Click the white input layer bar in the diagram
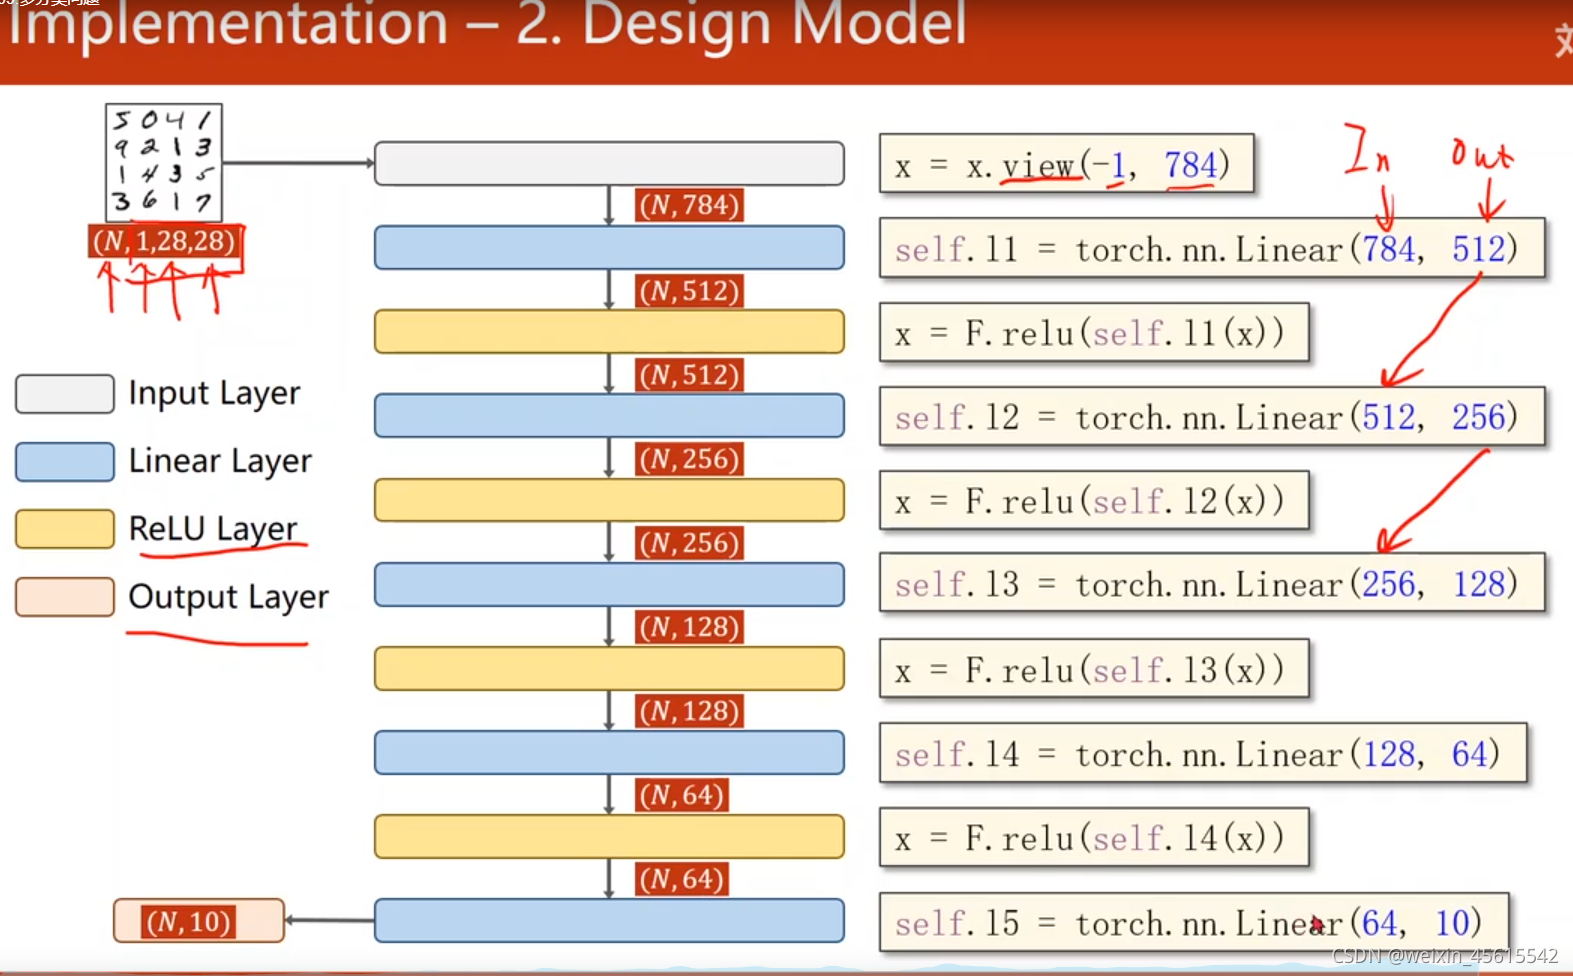The image size is (1573, 976). click(609, 163)
